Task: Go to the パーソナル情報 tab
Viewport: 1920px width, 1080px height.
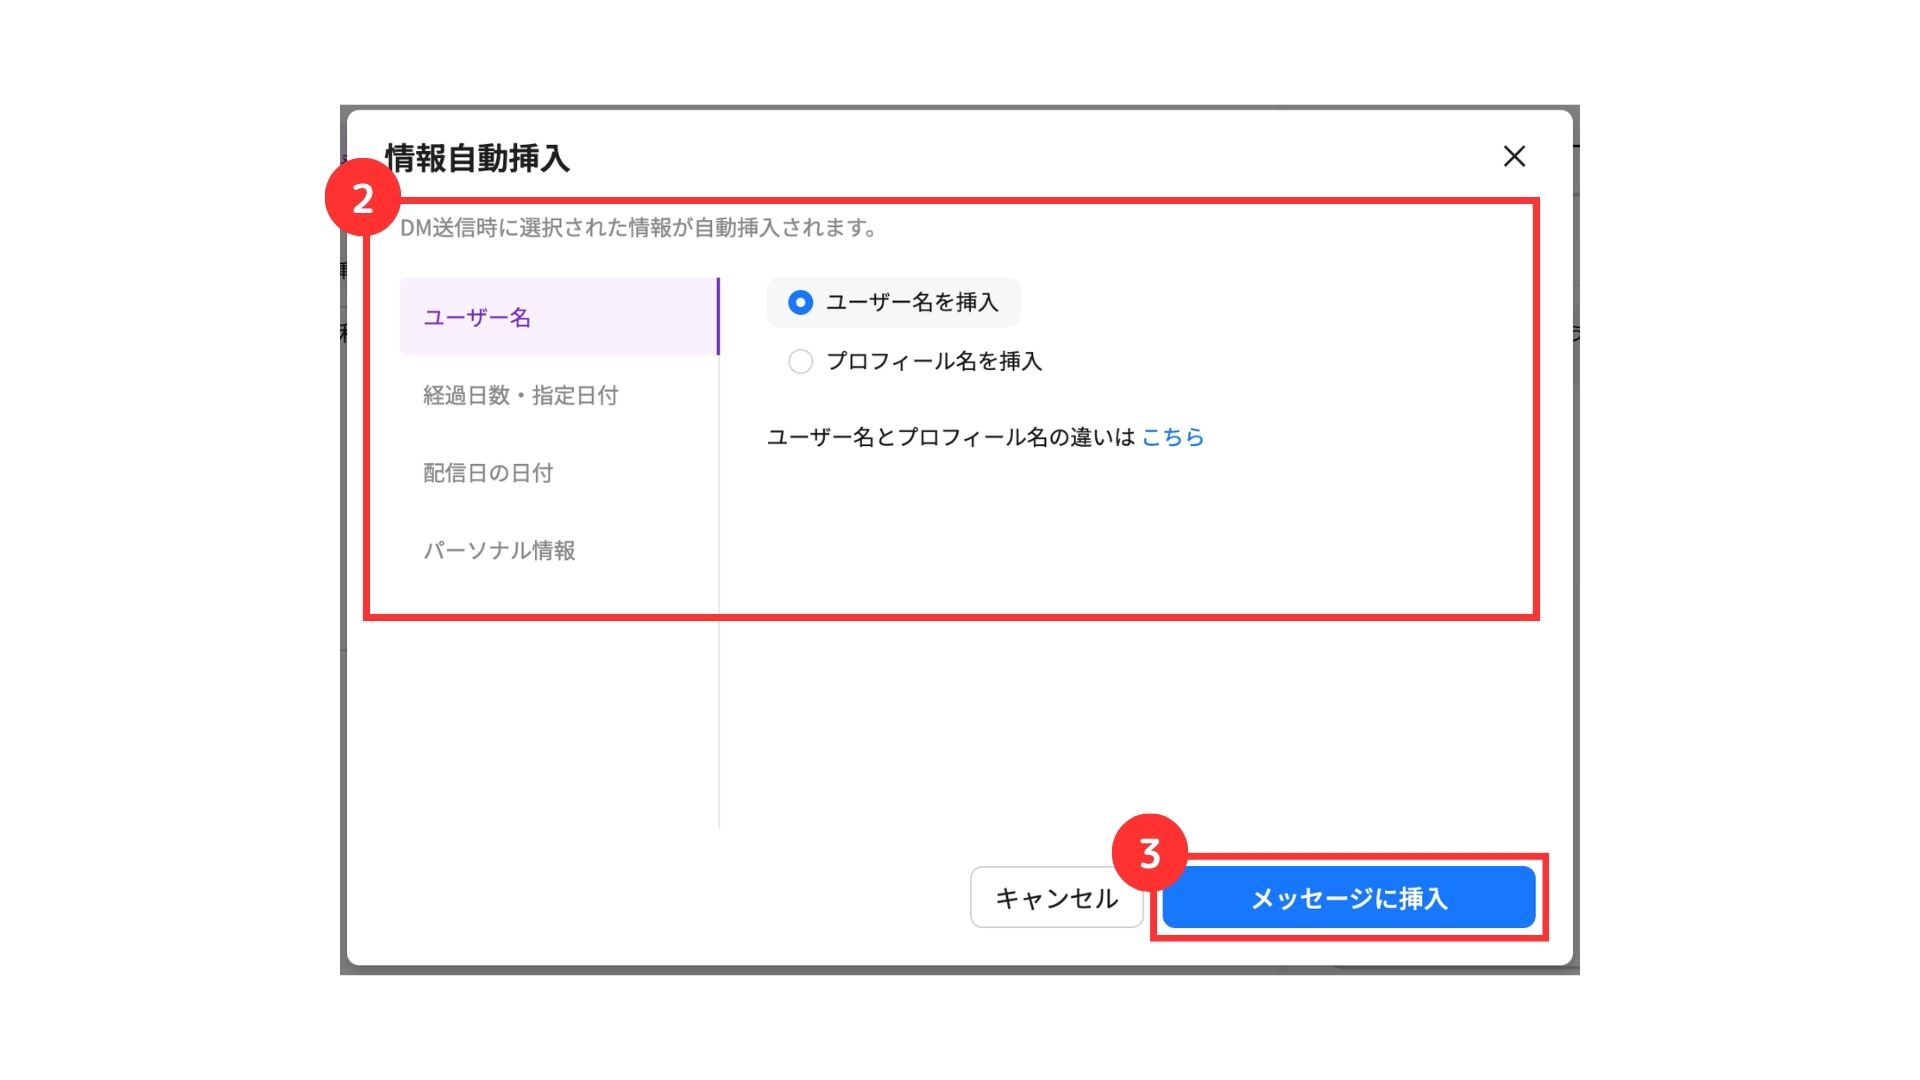Action: point(498,550)
